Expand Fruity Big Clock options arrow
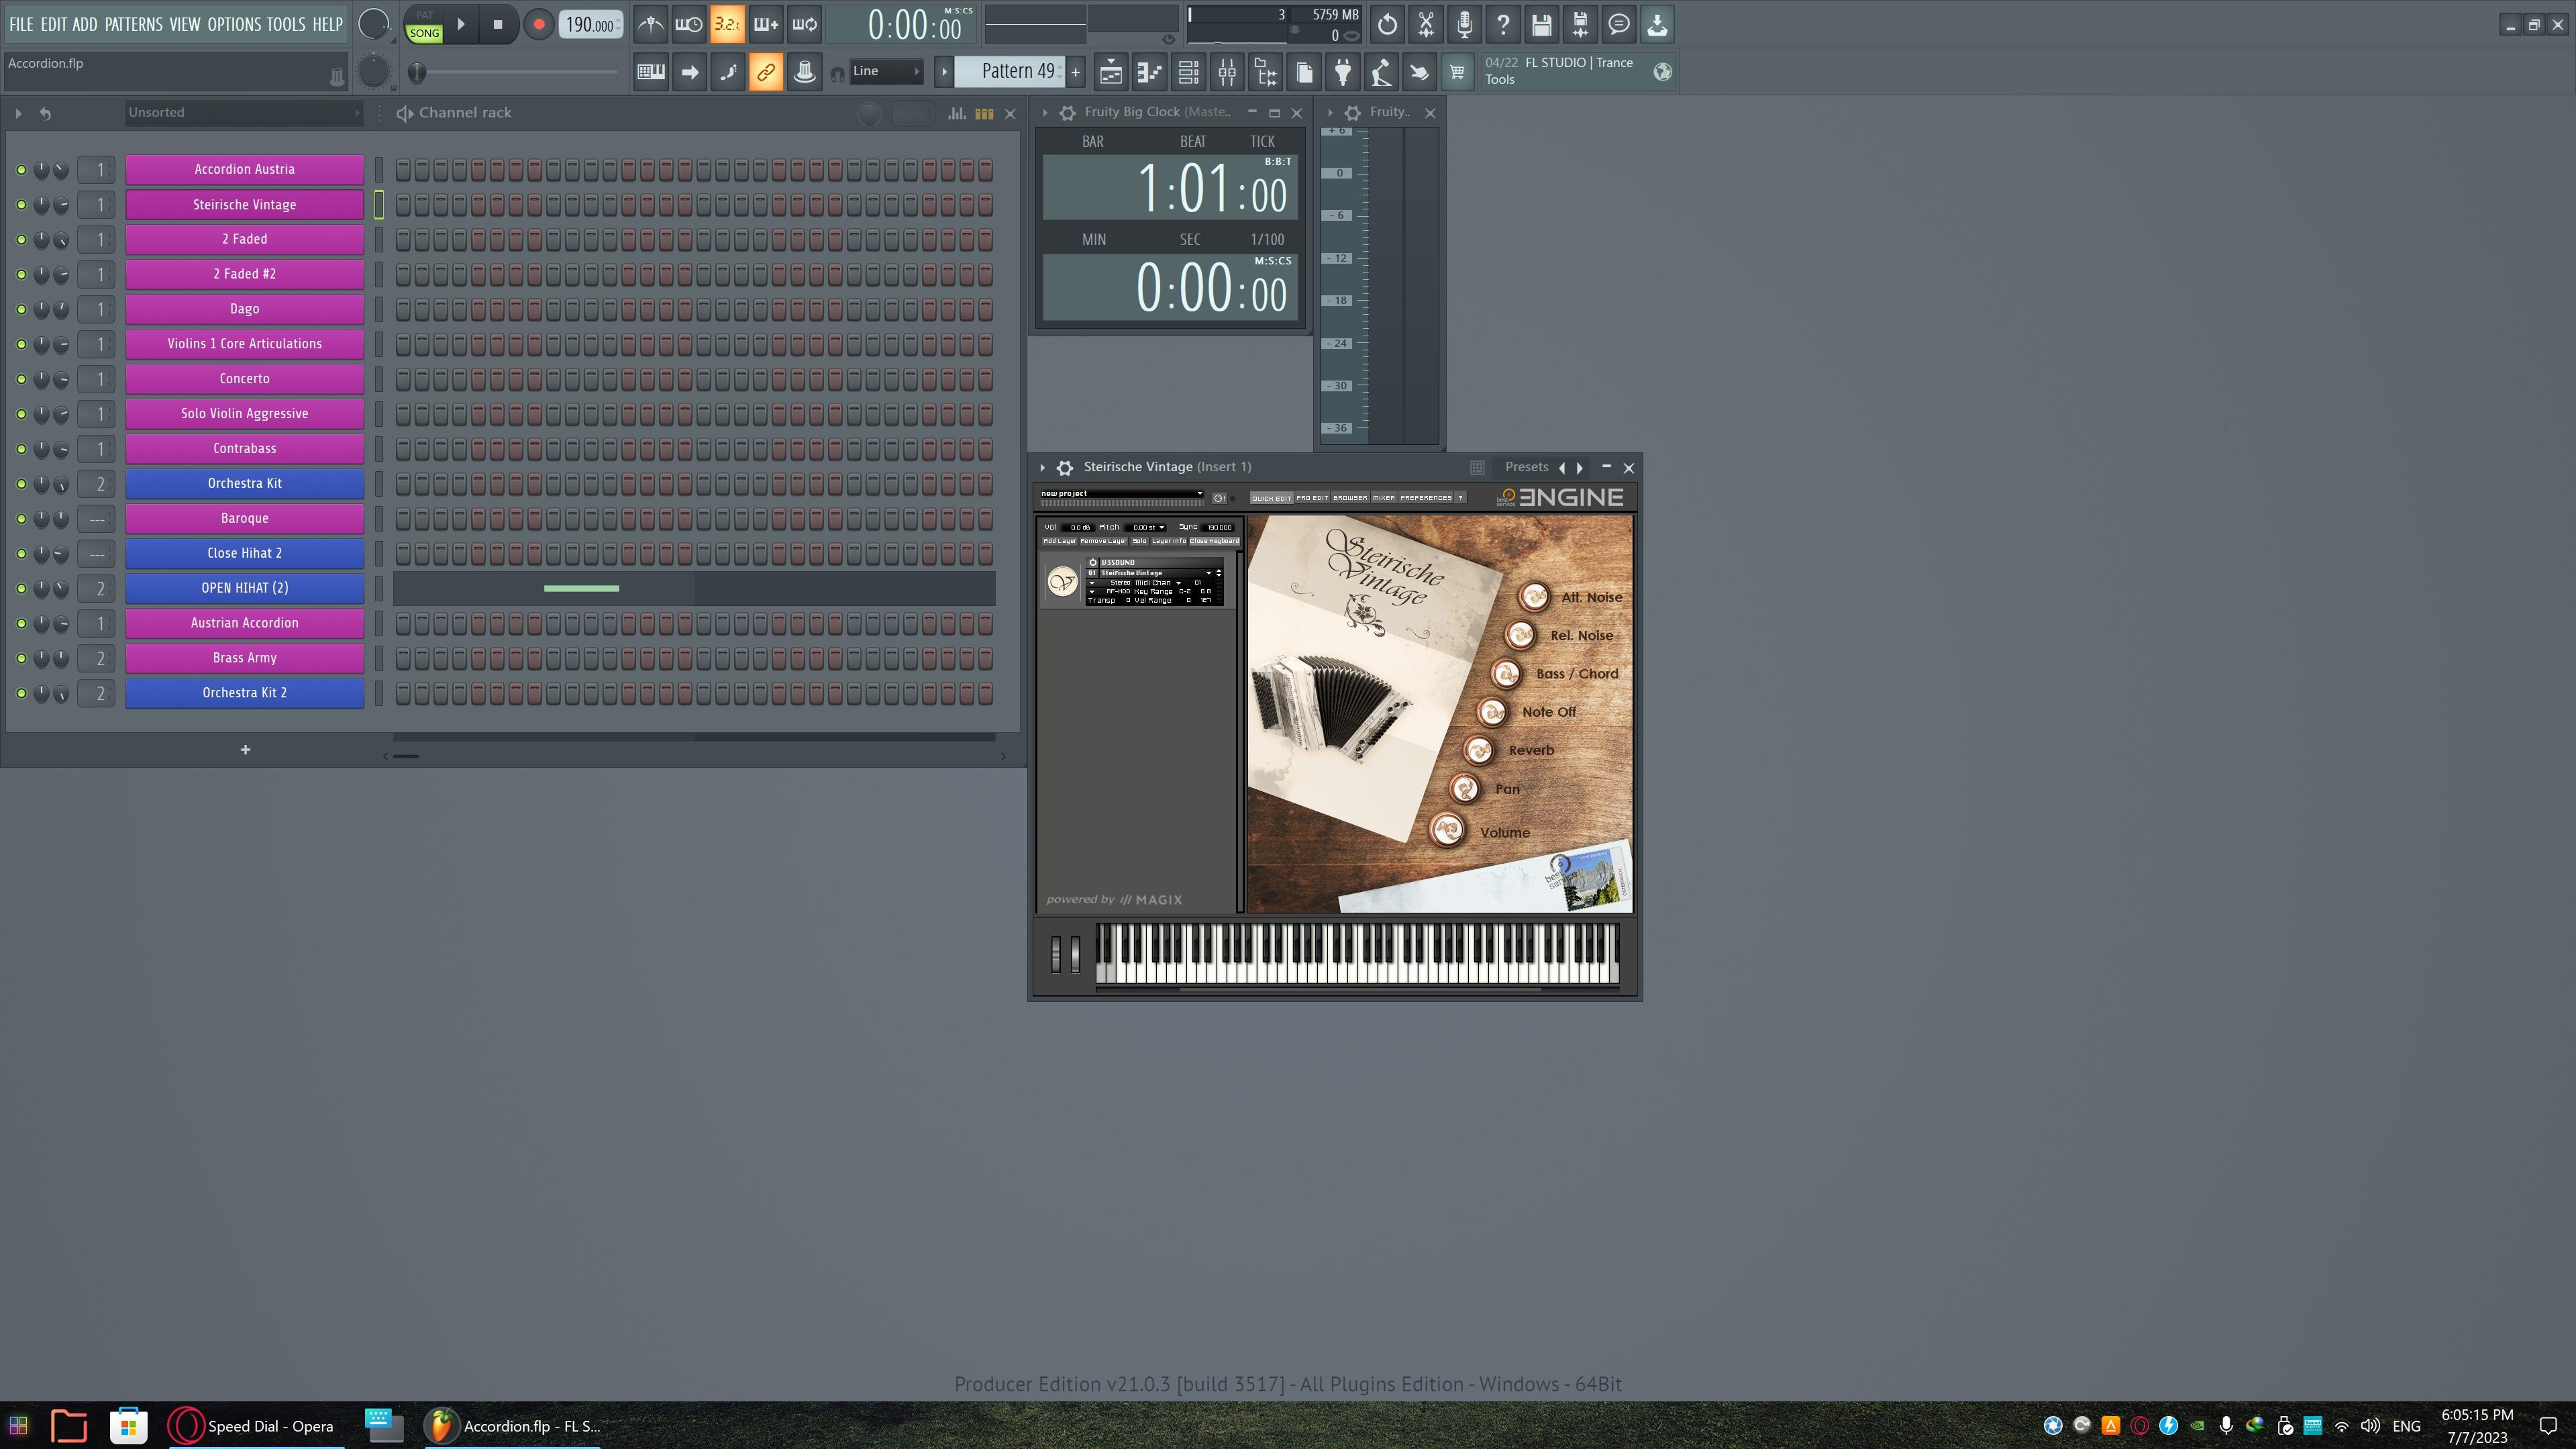Viewport: 2576px width, 1449px height. pyautogui.click(x=1045, y=113)
